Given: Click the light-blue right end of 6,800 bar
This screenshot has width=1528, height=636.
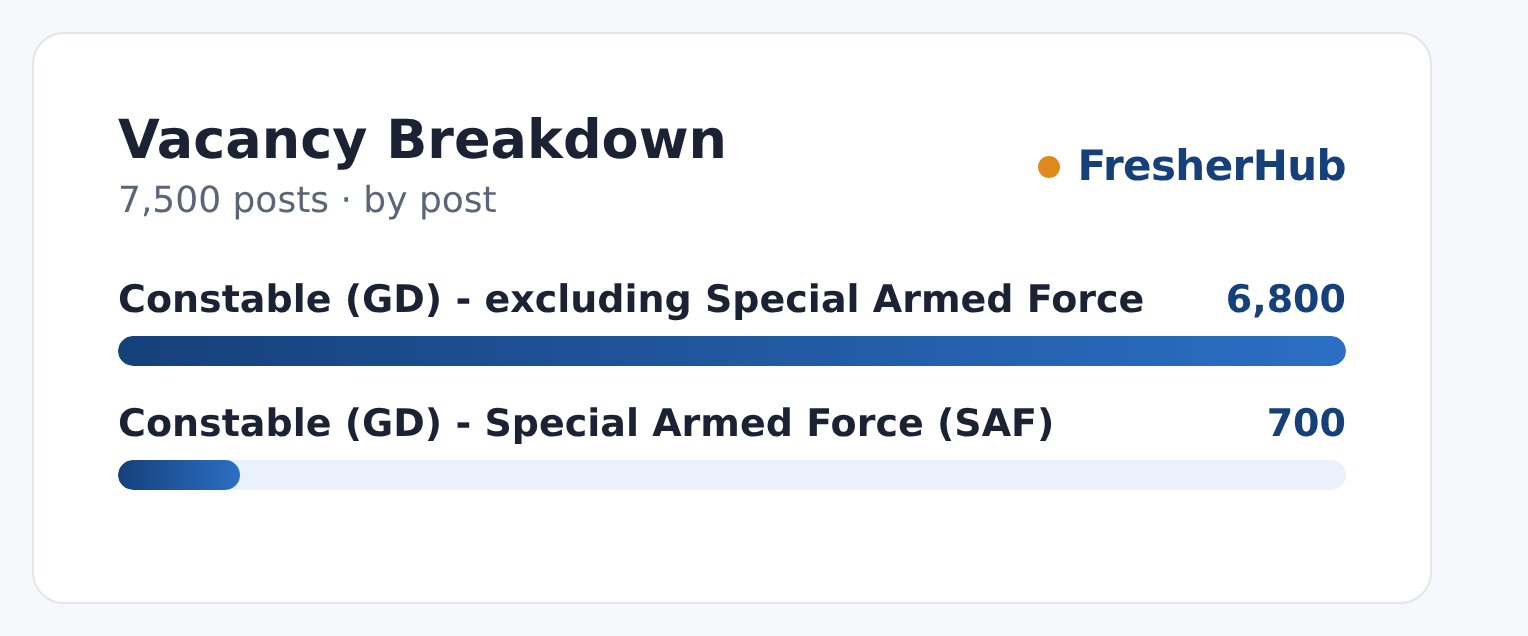Looking at the screenshot, I should 1328,351.
